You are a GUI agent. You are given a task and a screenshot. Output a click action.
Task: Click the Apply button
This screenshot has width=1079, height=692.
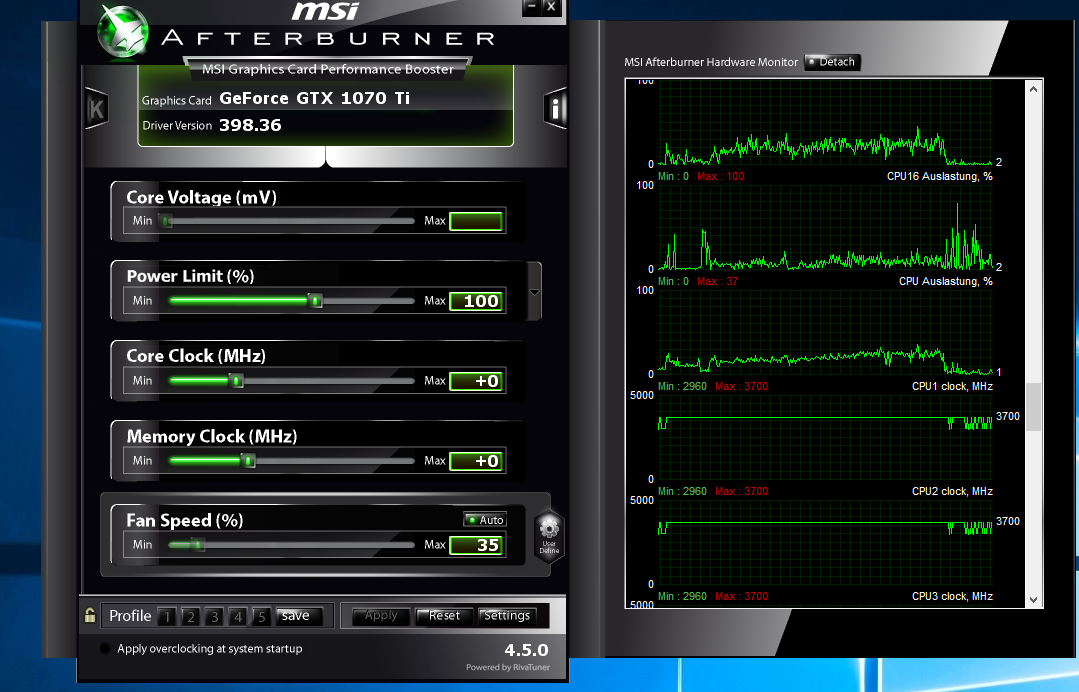[381, 616]
